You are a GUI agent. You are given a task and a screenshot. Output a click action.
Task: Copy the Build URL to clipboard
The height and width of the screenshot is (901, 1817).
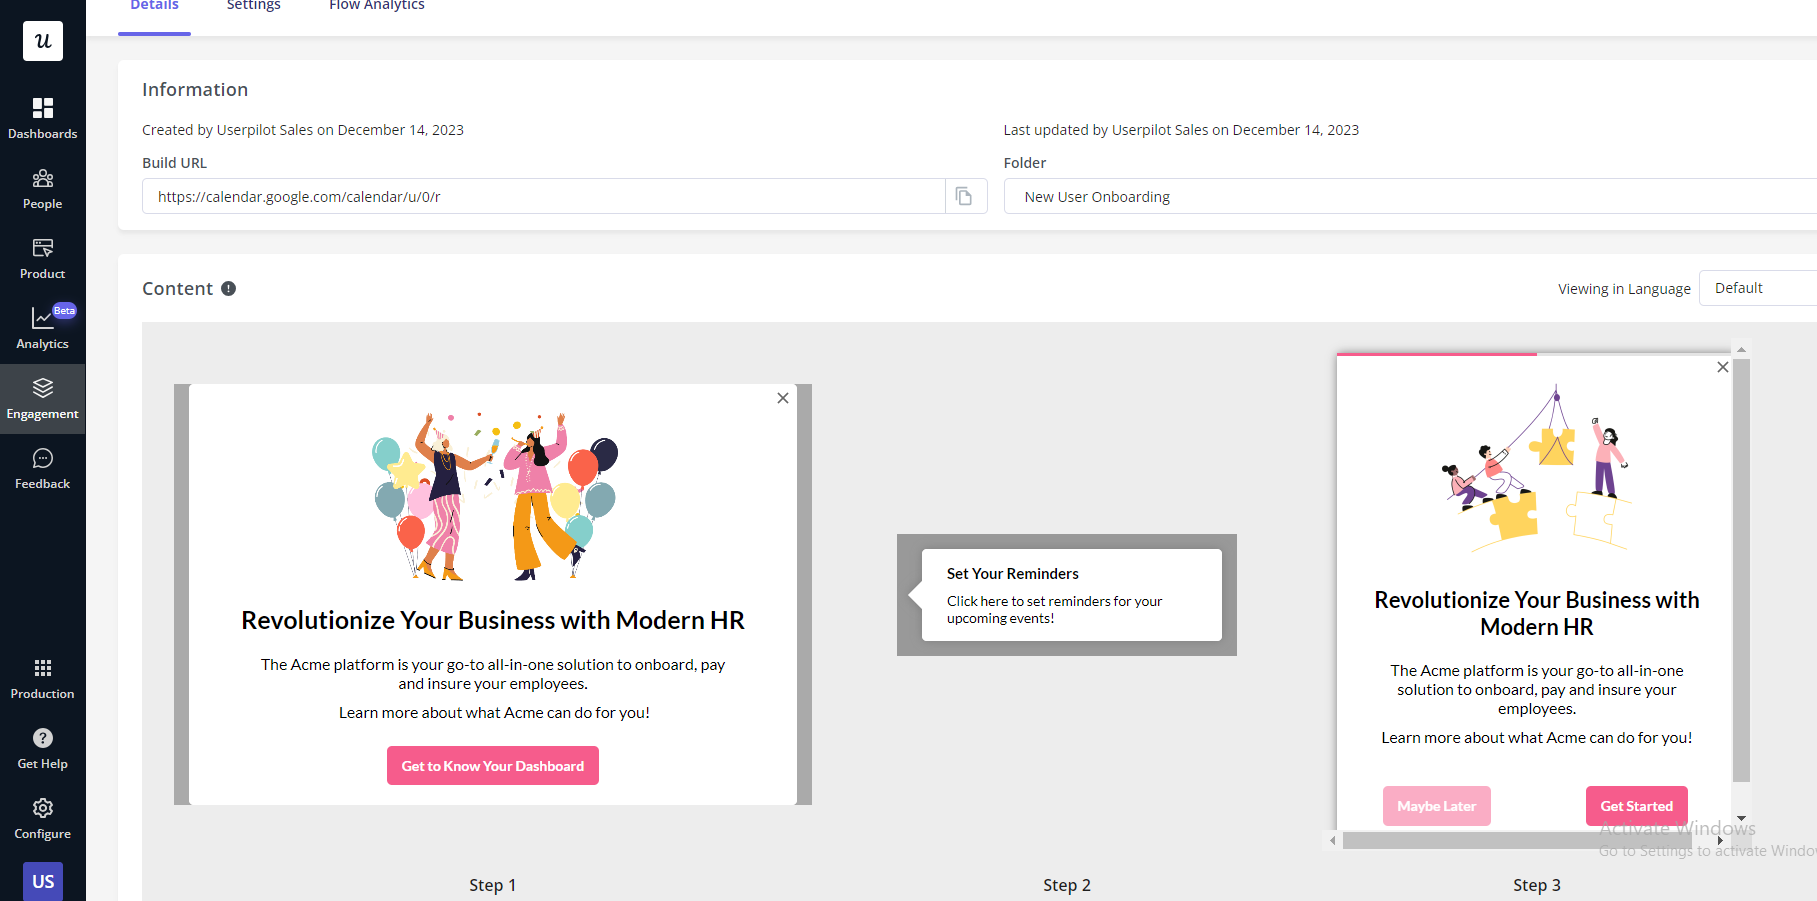[964, 196]
